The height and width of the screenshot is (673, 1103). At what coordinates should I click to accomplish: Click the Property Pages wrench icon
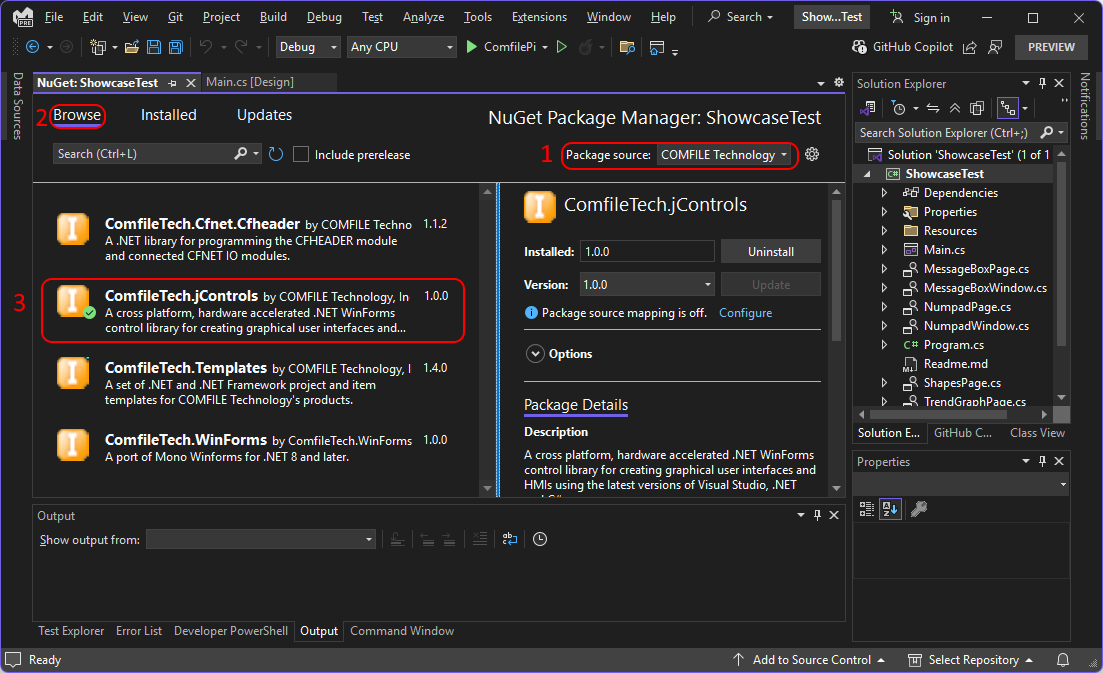[x=918, y=509]
